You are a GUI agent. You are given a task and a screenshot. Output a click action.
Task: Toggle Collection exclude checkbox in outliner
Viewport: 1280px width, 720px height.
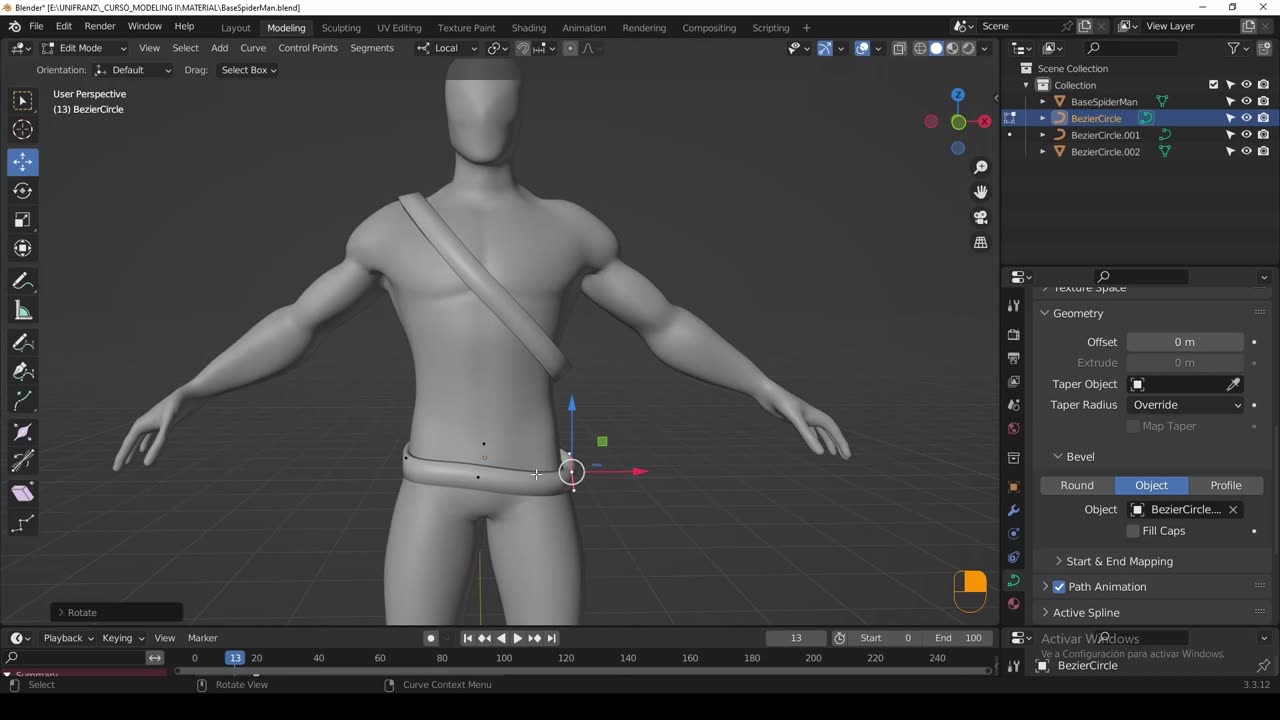(1214, 85)
